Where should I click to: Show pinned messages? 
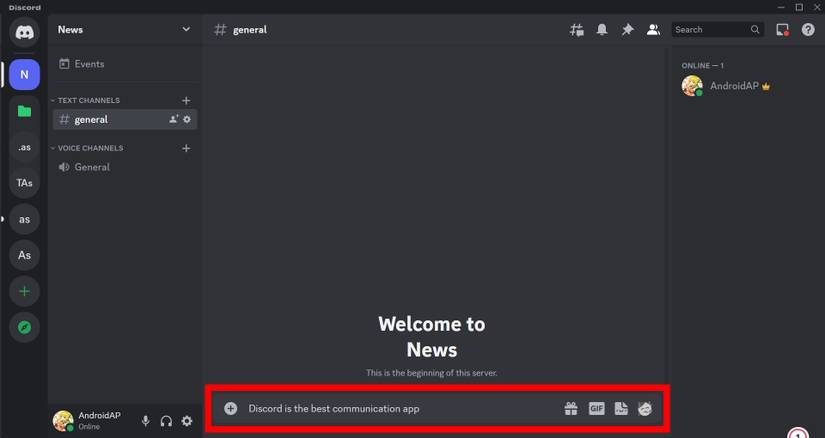627,30
